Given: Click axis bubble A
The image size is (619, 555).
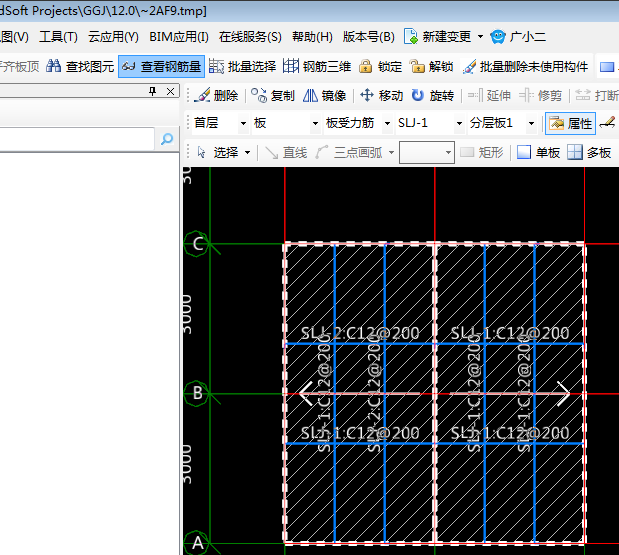Looking at the screenshot, I should click(x=197, y=543).
